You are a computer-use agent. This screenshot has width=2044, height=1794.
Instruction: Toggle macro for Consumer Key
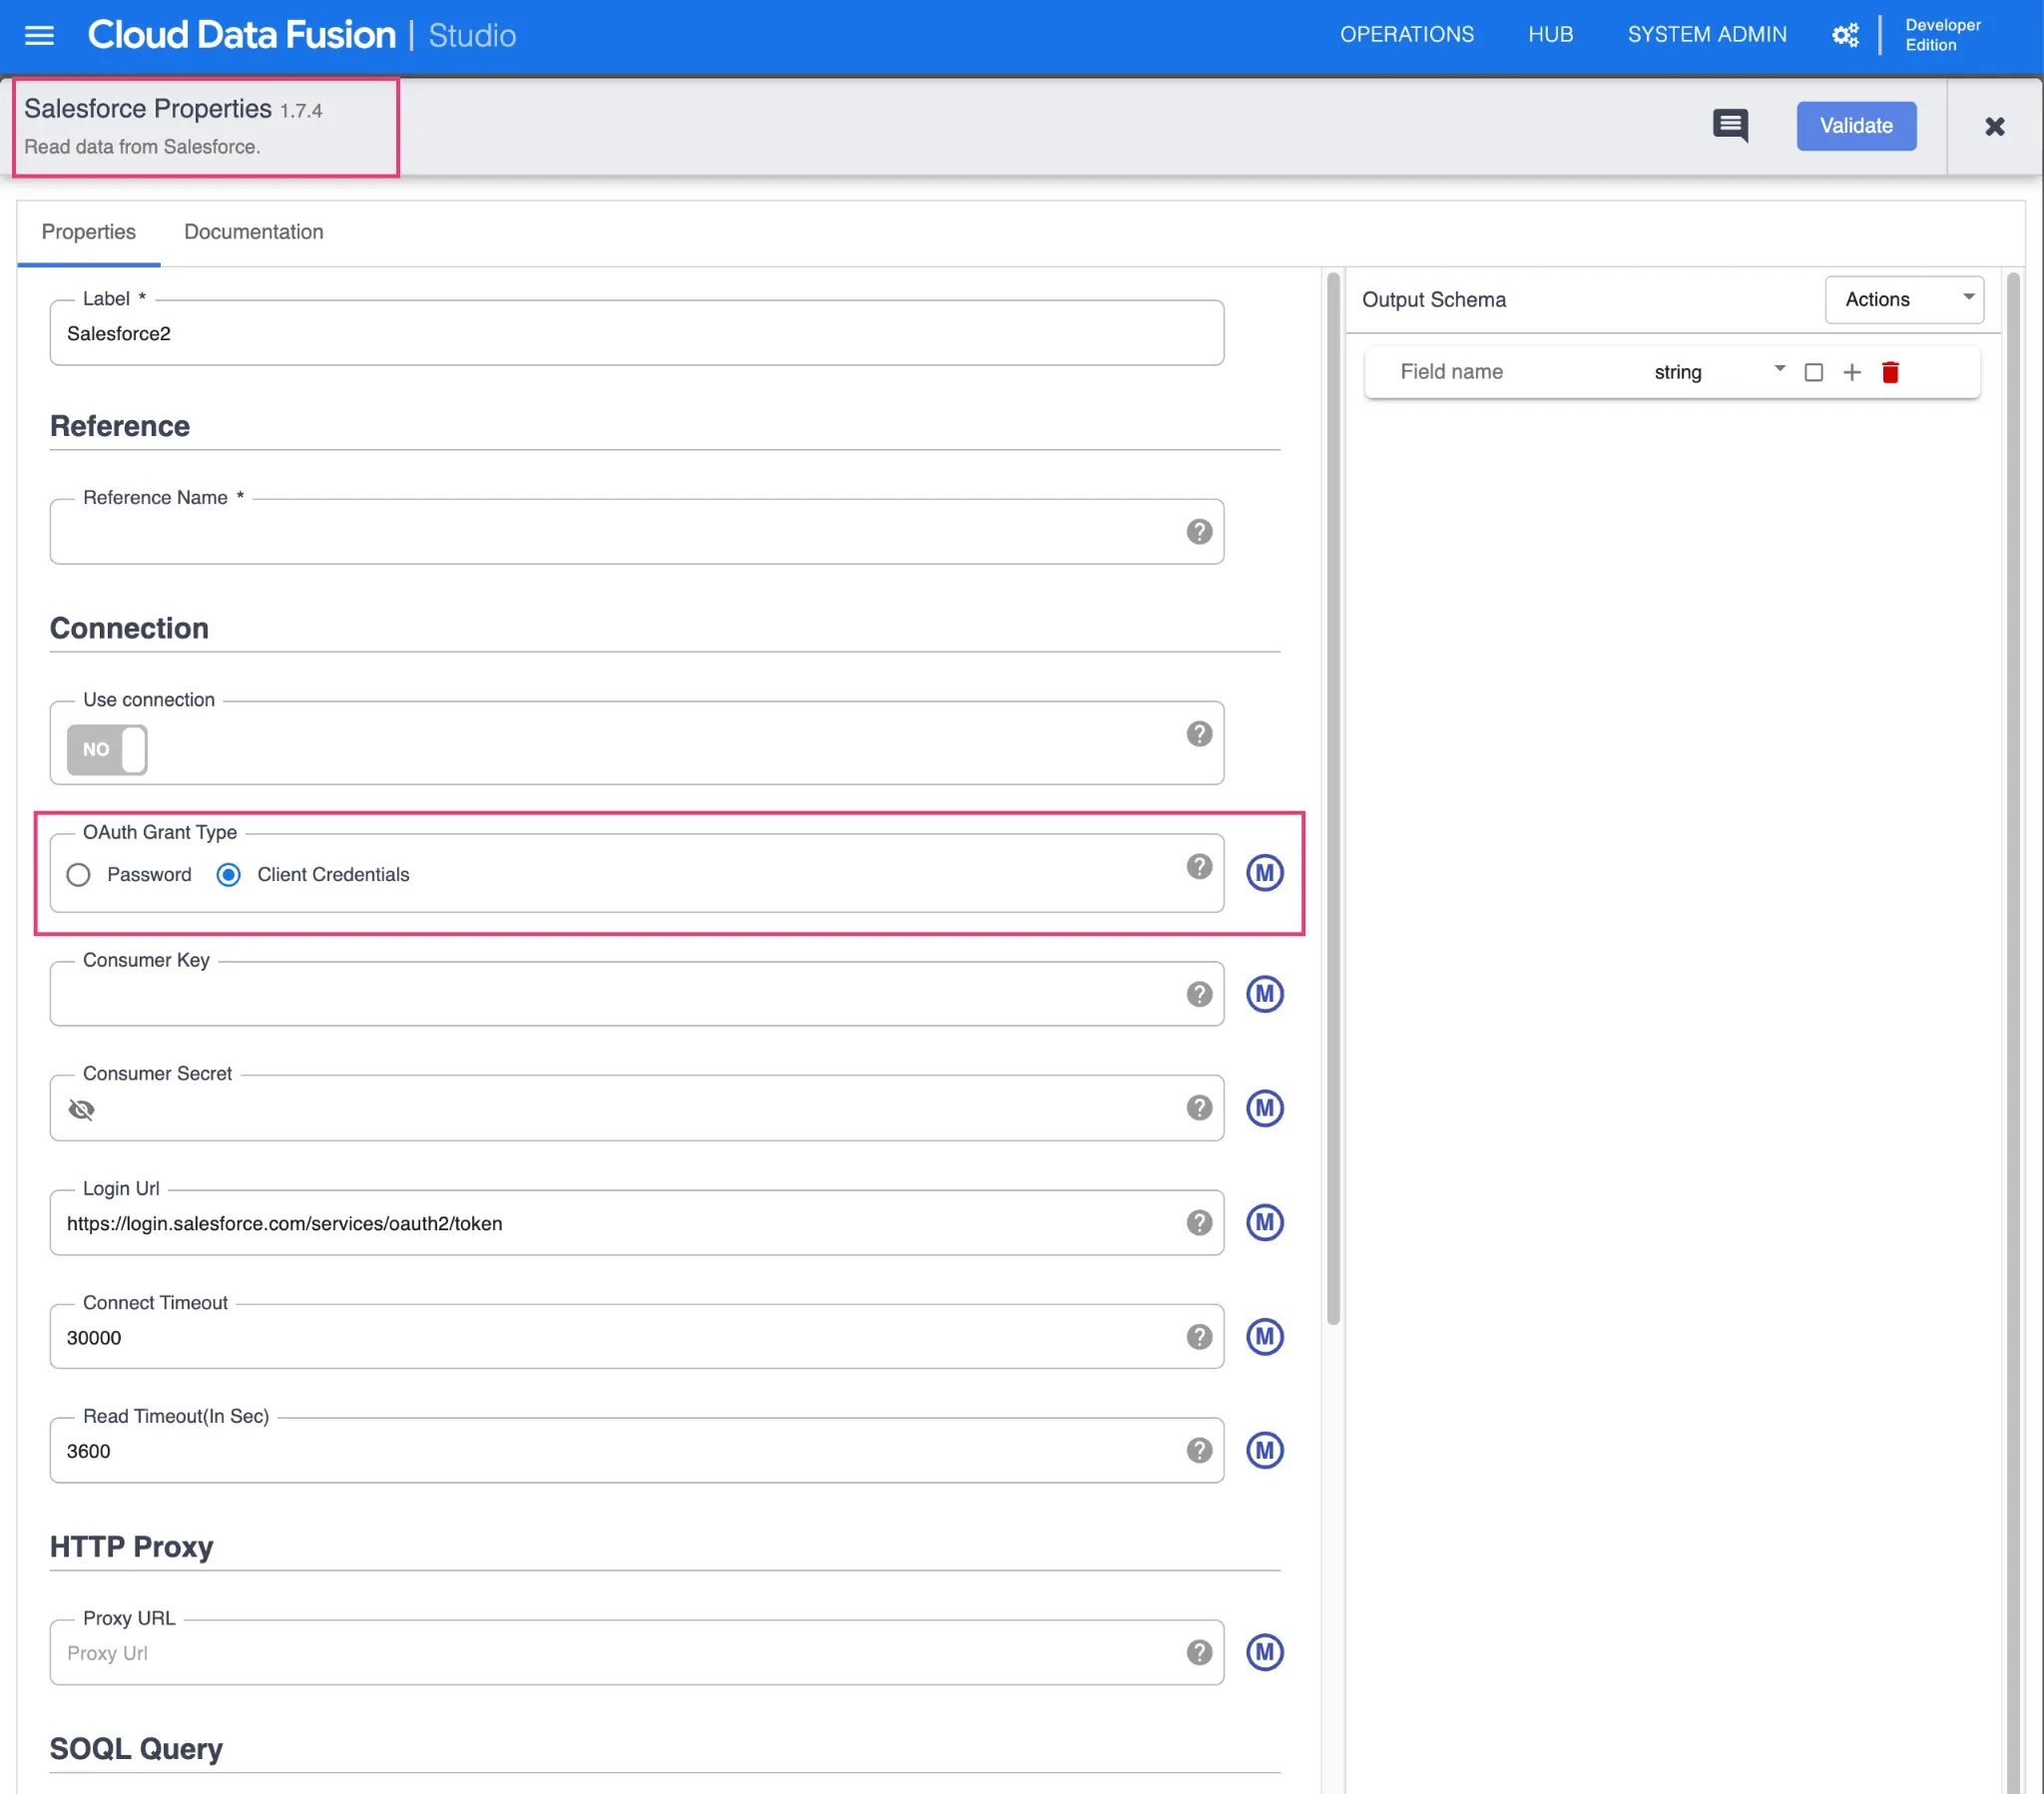click(x=1264, y=994)
